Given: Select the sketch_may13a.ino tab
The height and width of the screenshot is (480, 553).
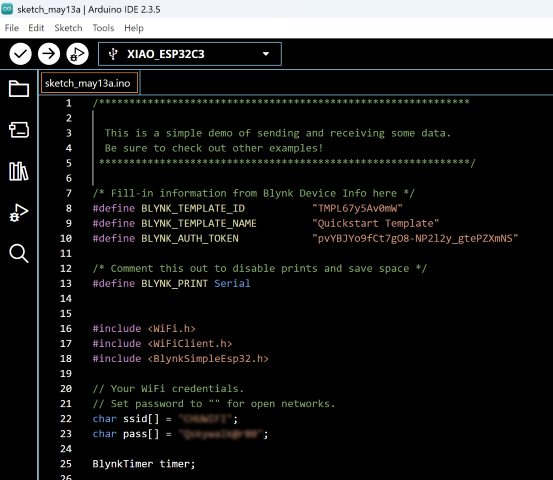Looking at the screenshot, I should [x=90, y=83].
